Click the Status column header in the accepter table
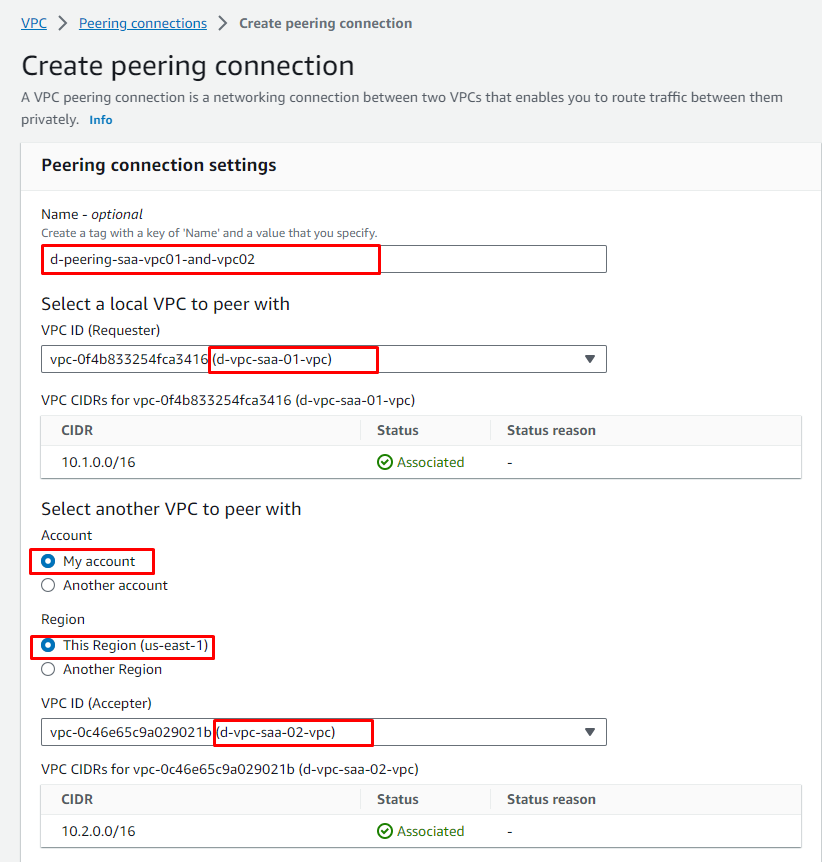 click(x=397, y=800)
